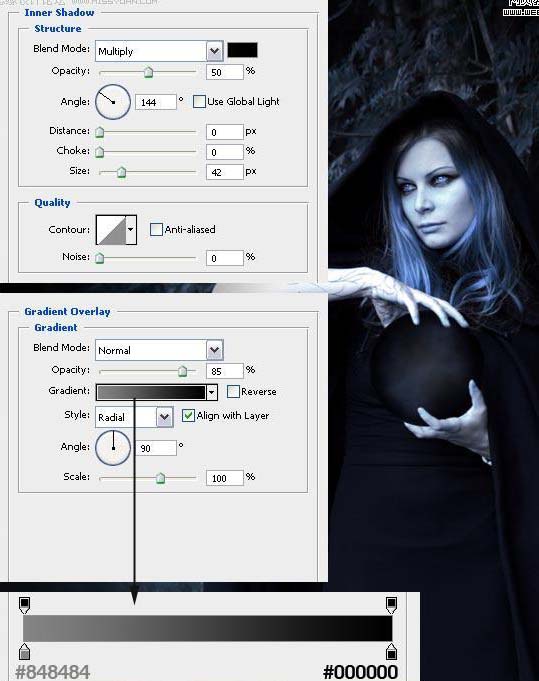
Task: Click the Gradient Overlay Opacity slider handle
Action: pos(182,371)
